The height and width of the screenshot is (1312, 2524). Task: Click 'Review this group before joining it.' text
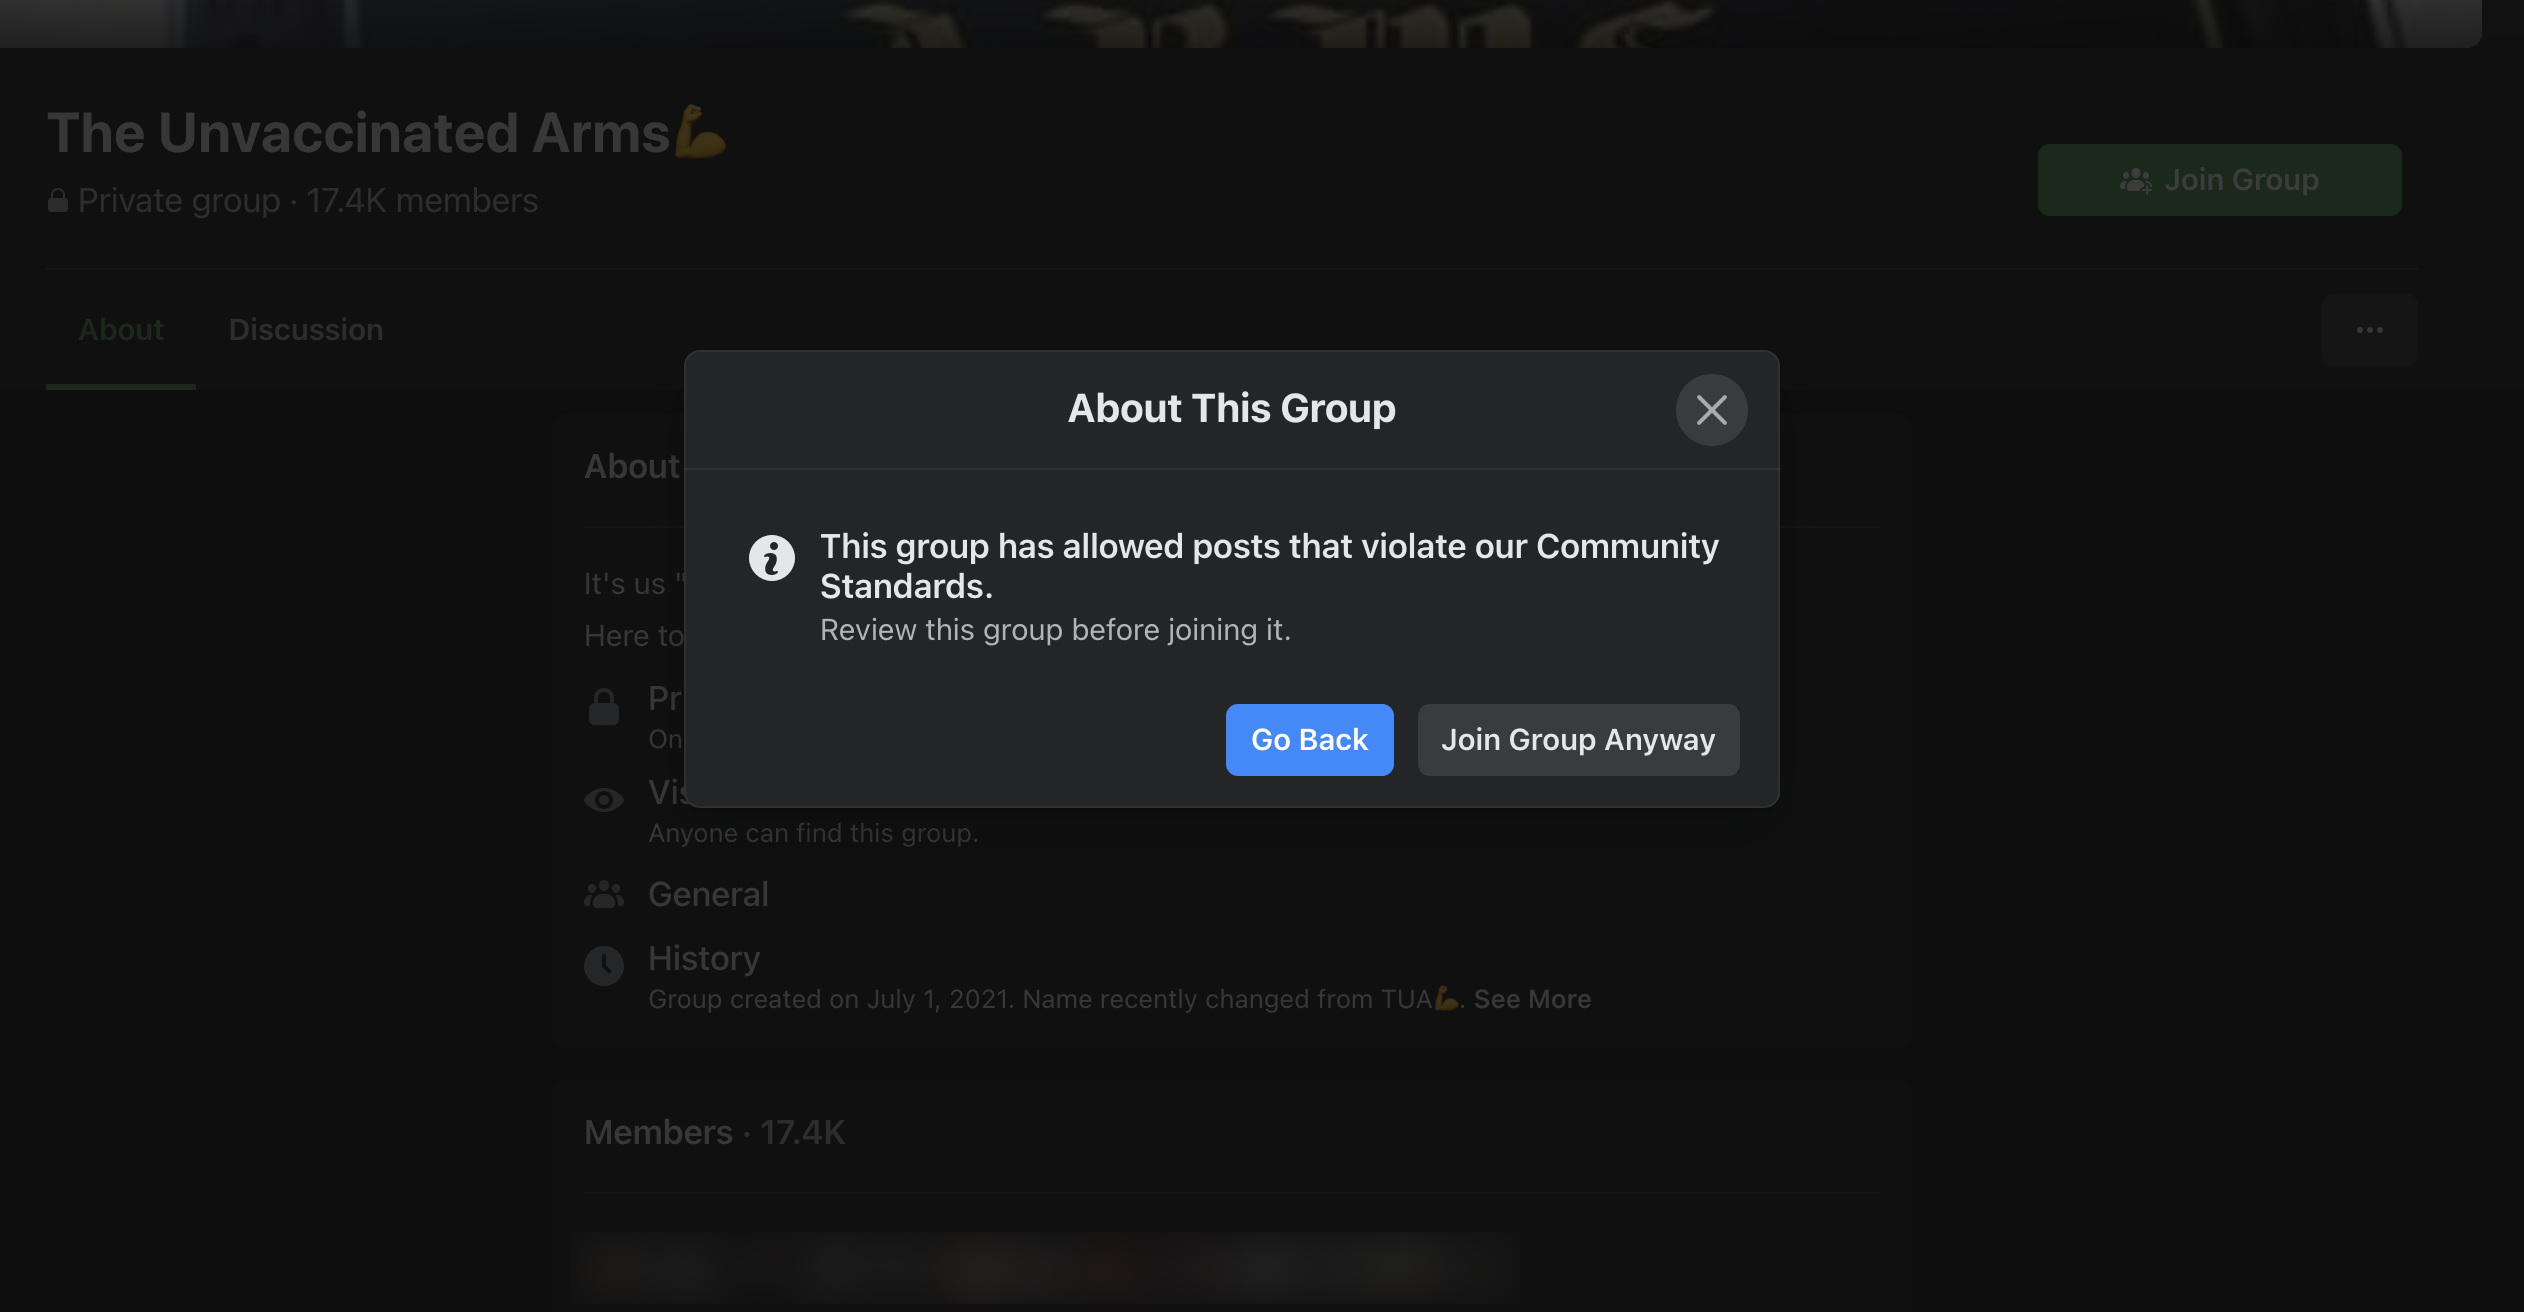(1055, 630)
